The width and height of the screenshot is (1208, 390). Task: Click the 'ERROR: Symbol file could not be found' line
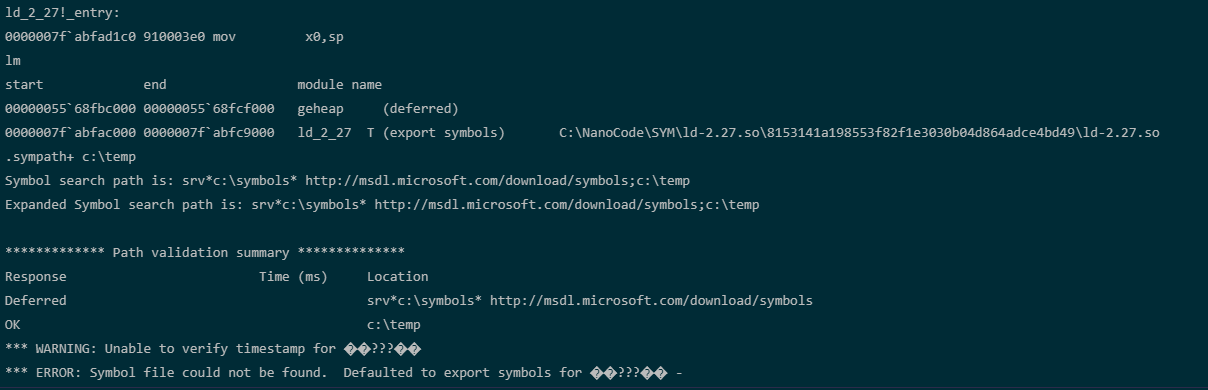click(344, 373)
